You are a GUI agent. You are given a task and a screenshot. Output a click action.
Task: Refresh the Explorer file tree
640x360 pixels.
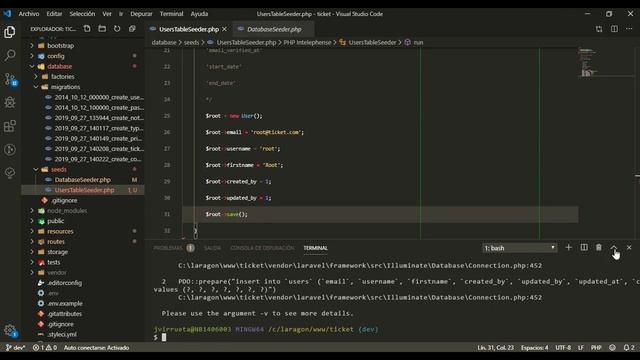click(x=117, y=29)
